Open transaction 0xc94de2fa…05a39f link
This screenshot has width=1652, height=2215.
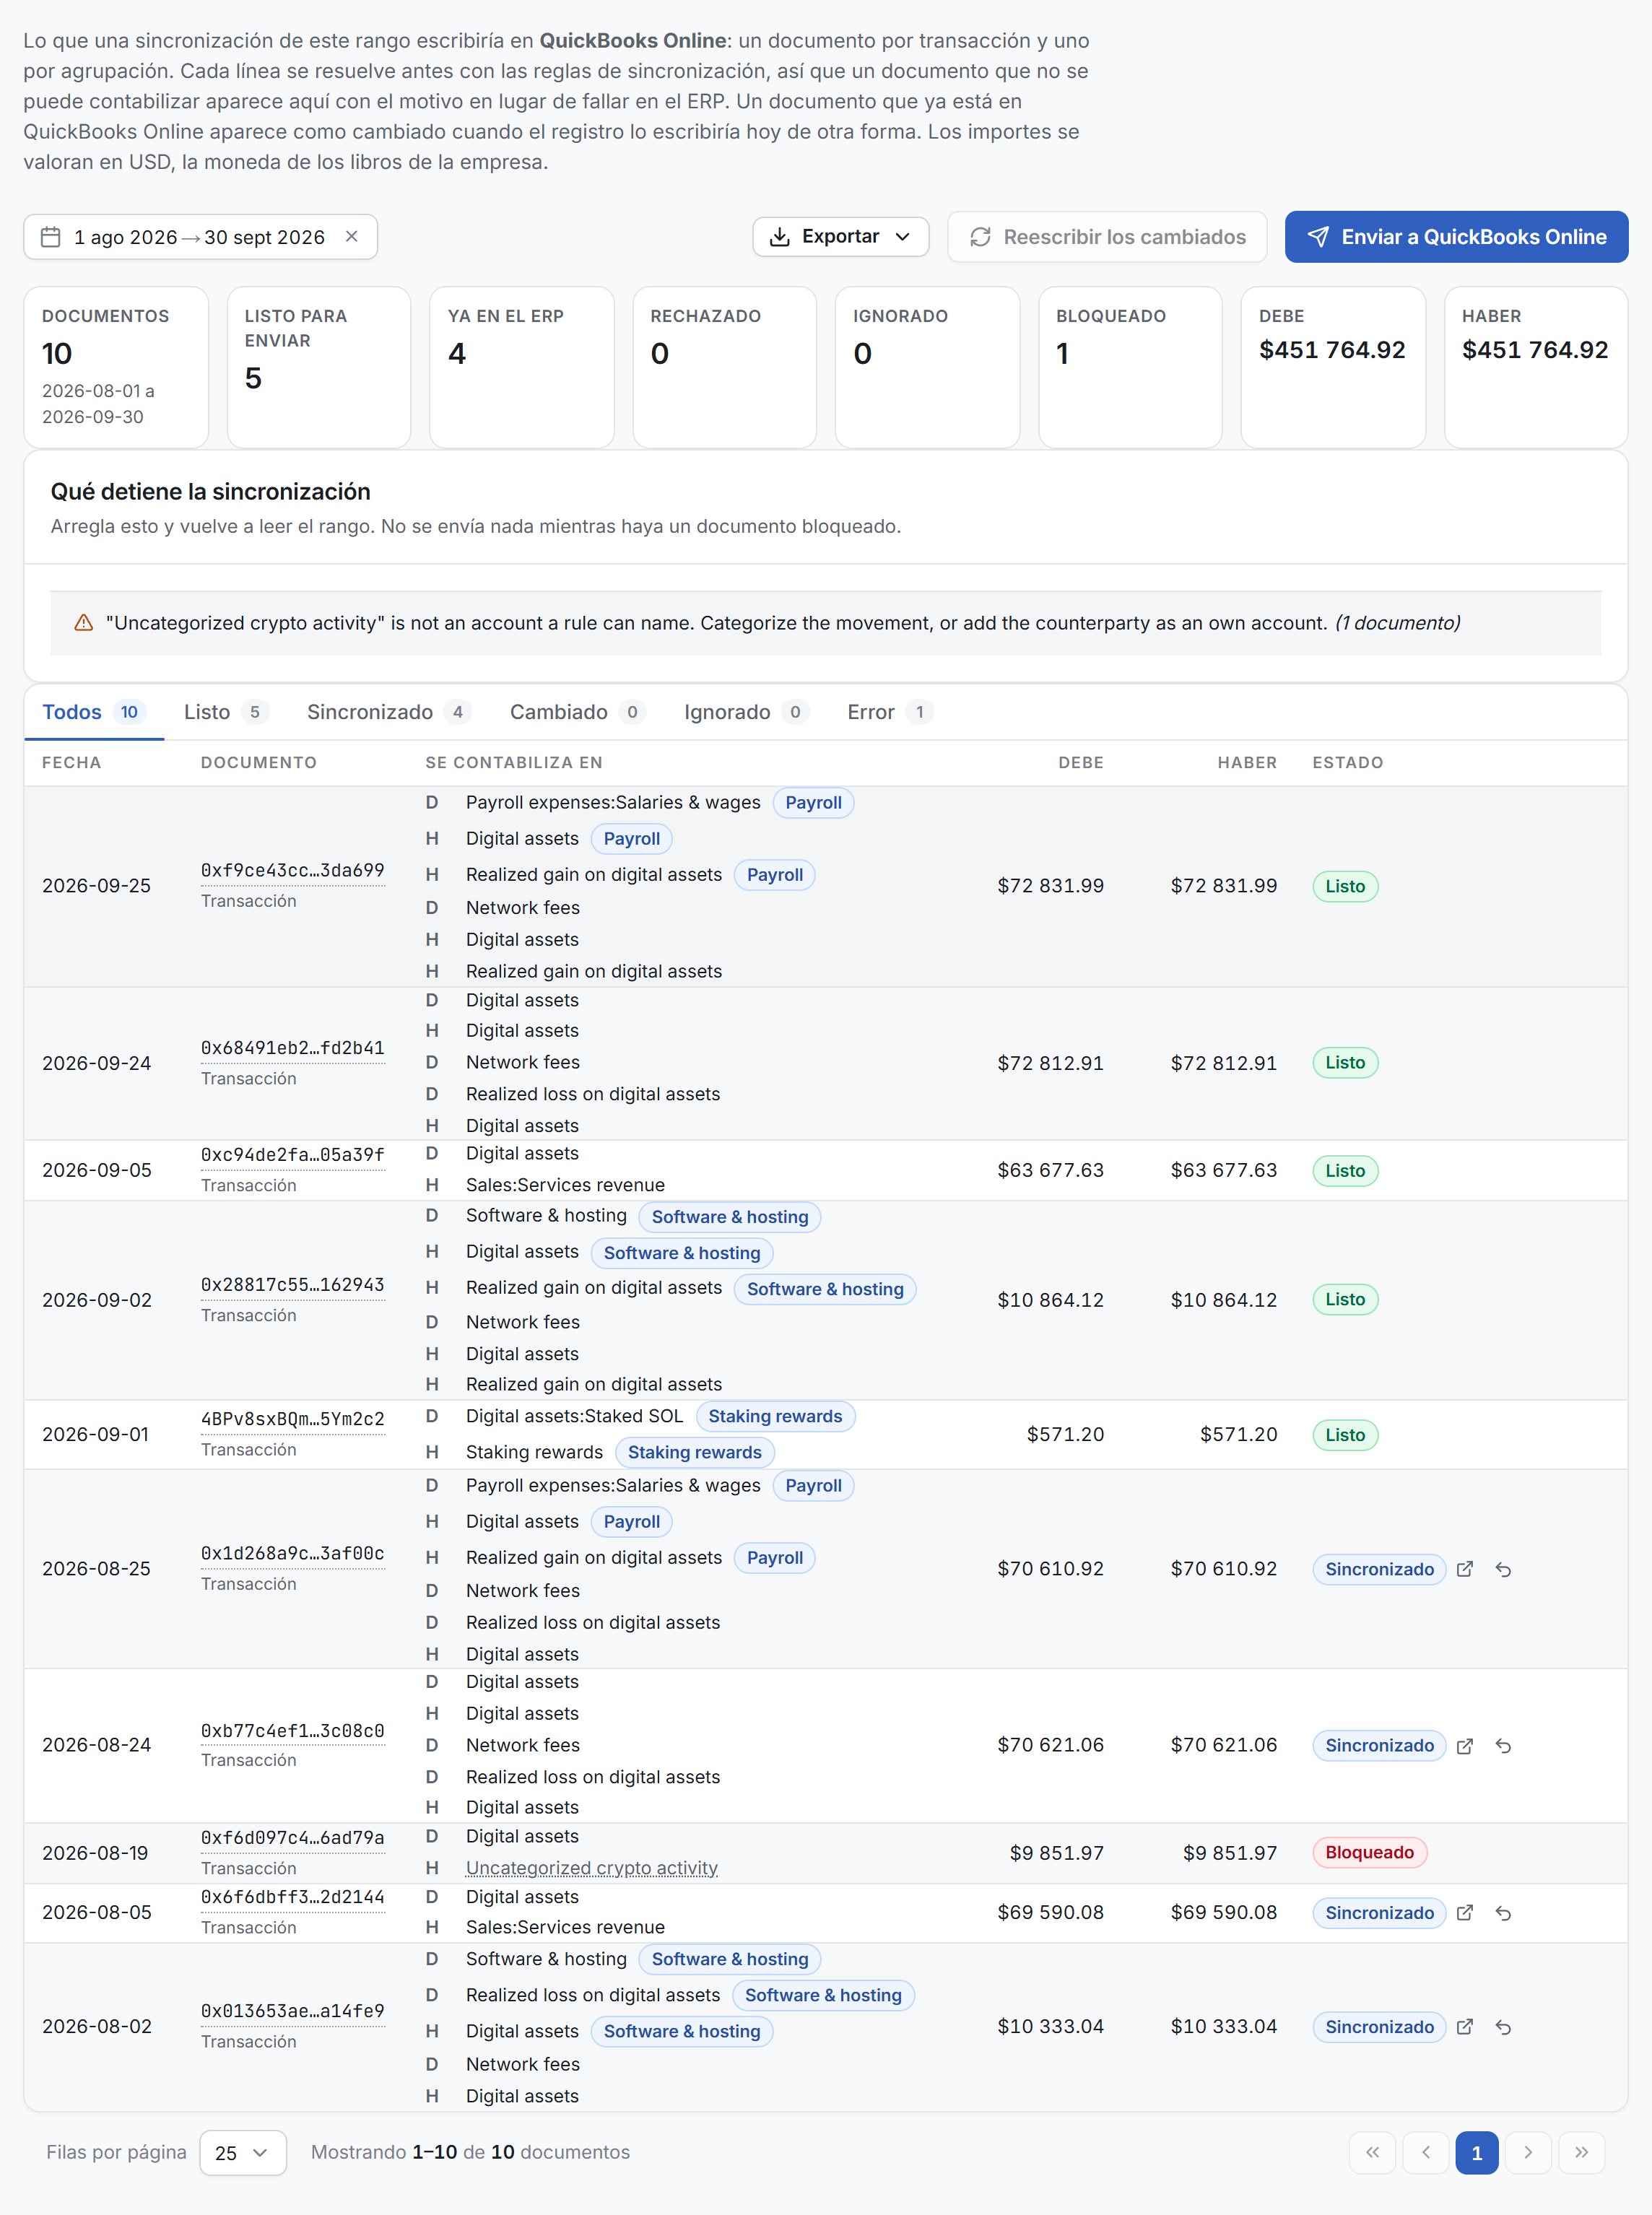pos(292,1155)
